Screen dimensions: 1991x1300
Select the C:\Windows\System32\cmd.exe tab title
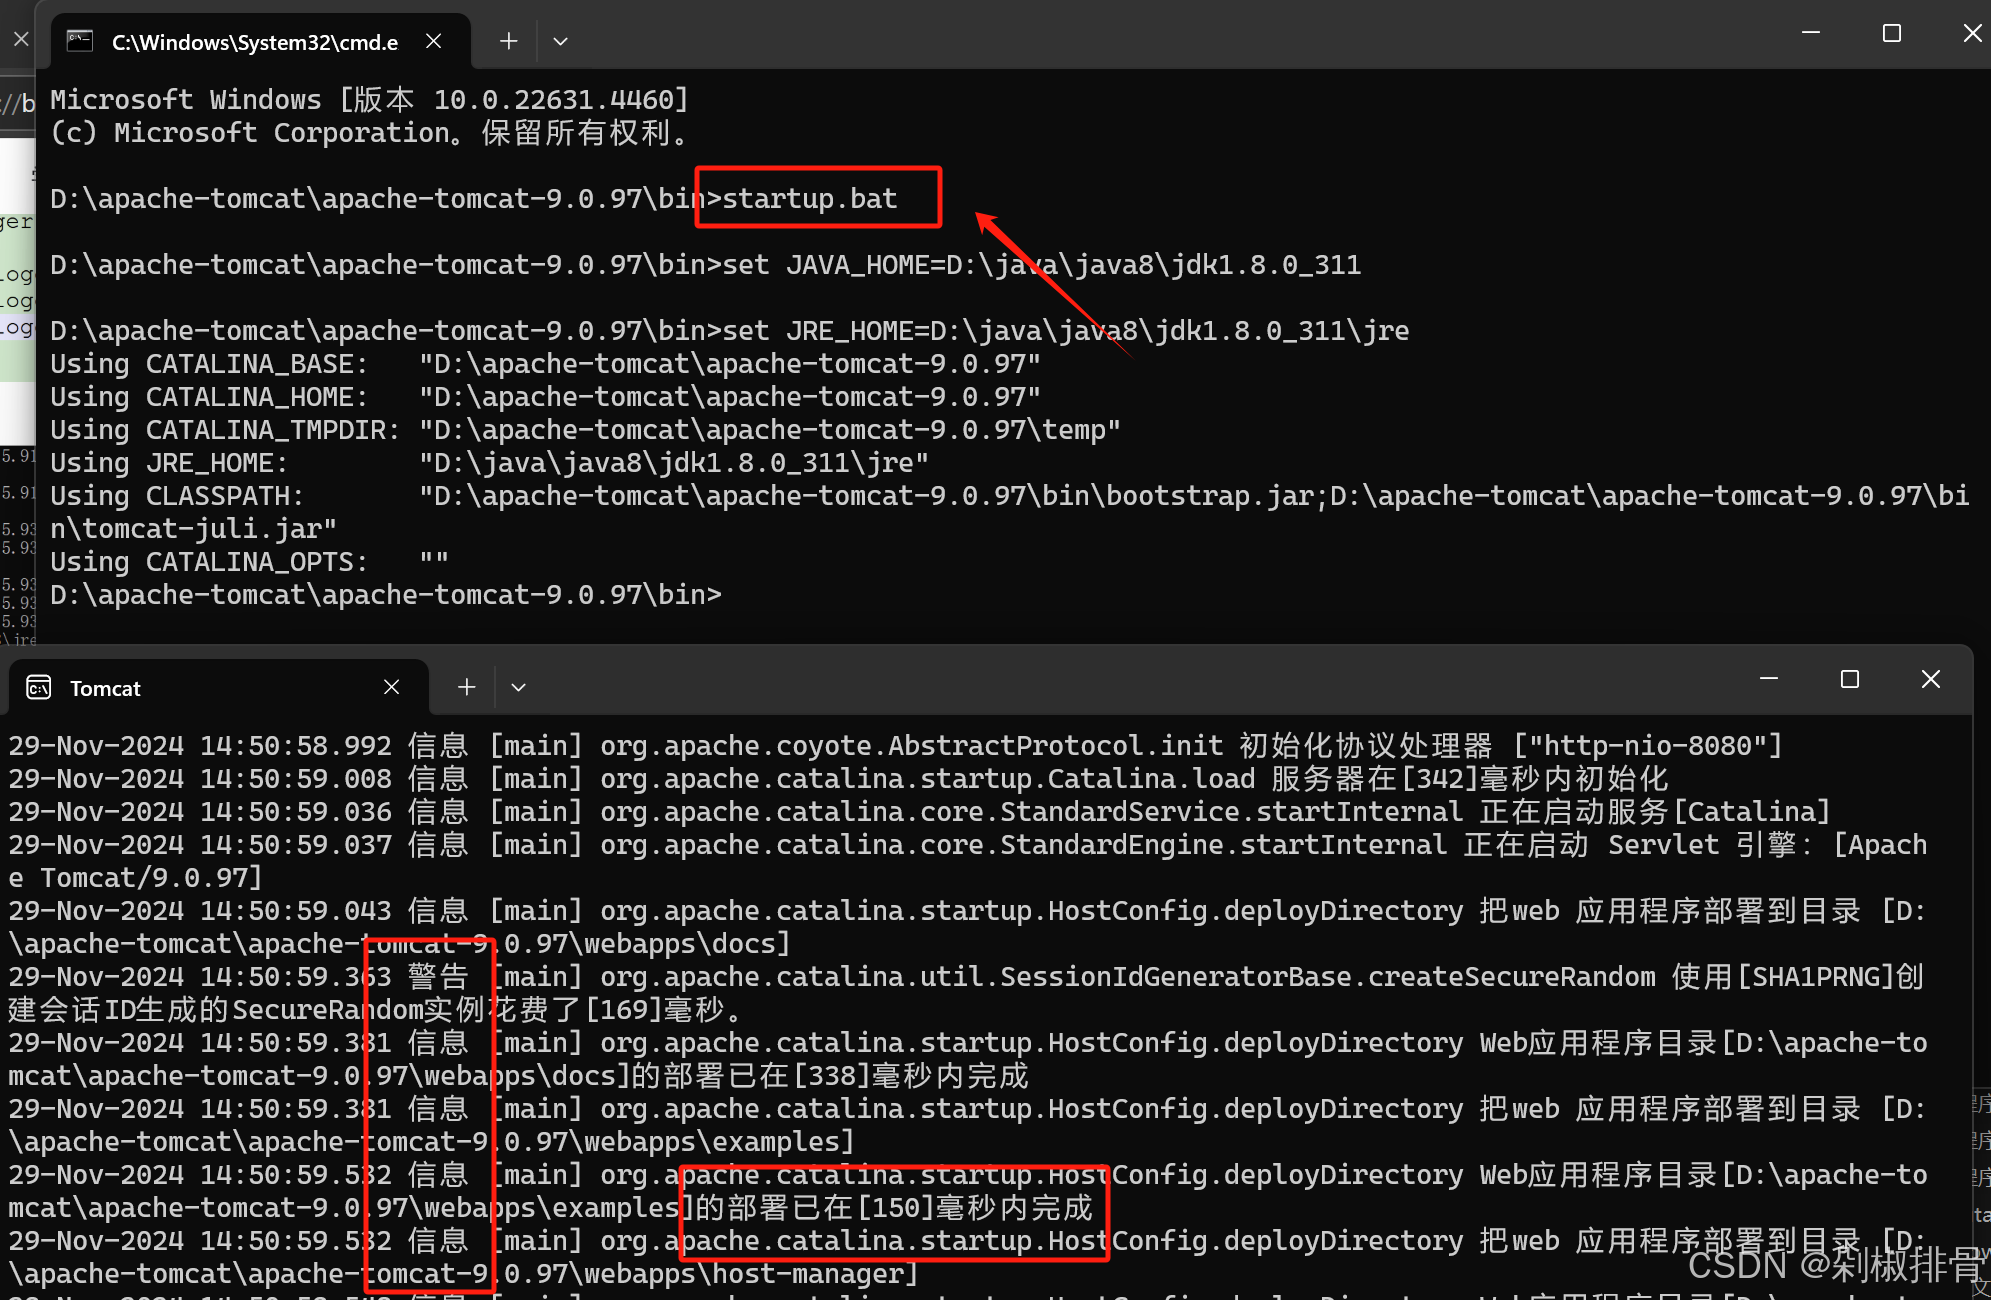(254, 42)
